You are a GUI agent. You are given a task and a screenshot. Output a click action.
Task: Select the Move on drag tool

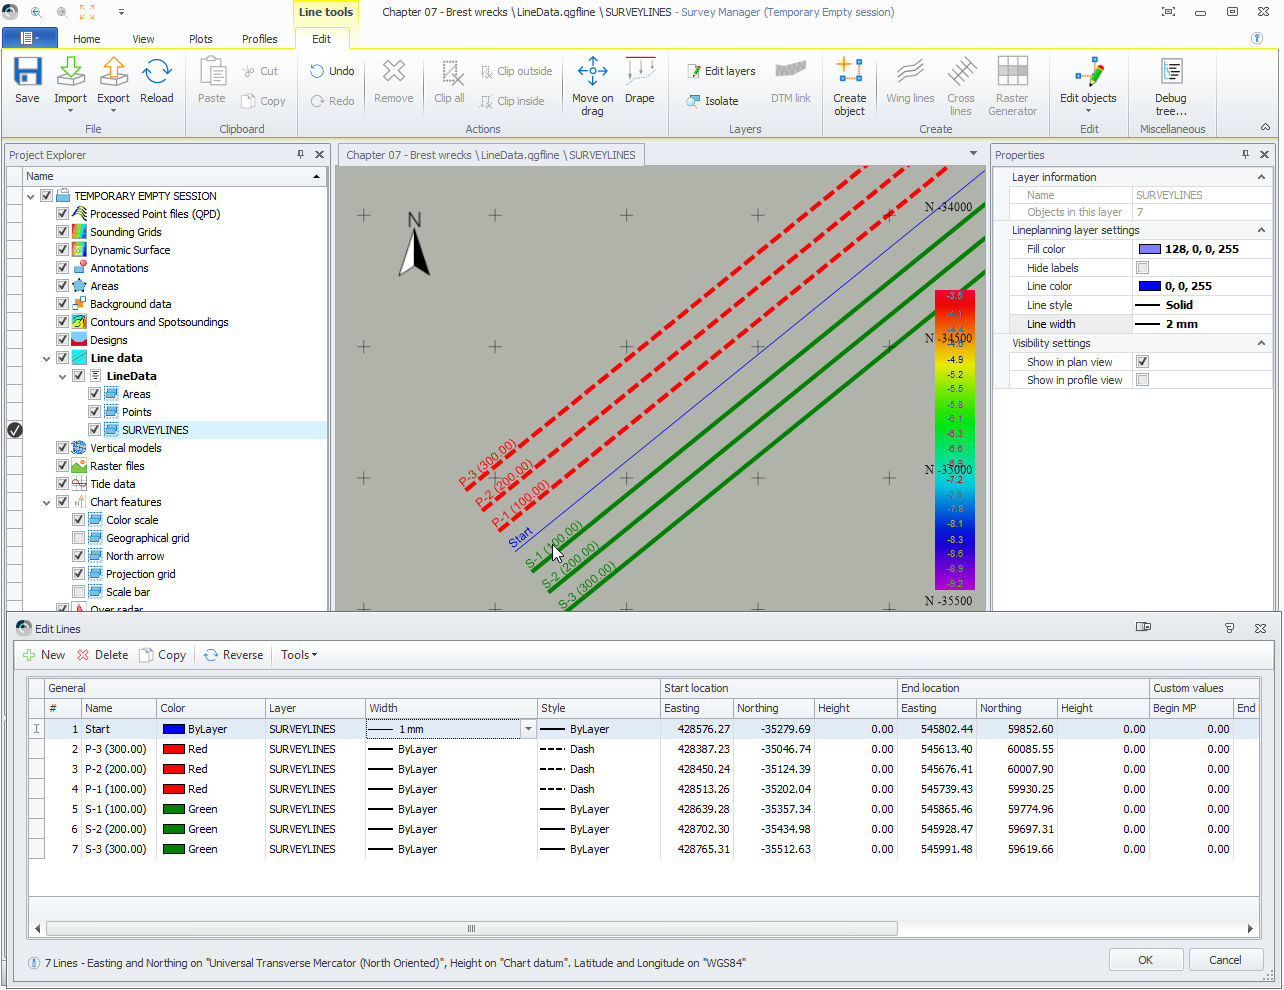[x=592, y=85]
